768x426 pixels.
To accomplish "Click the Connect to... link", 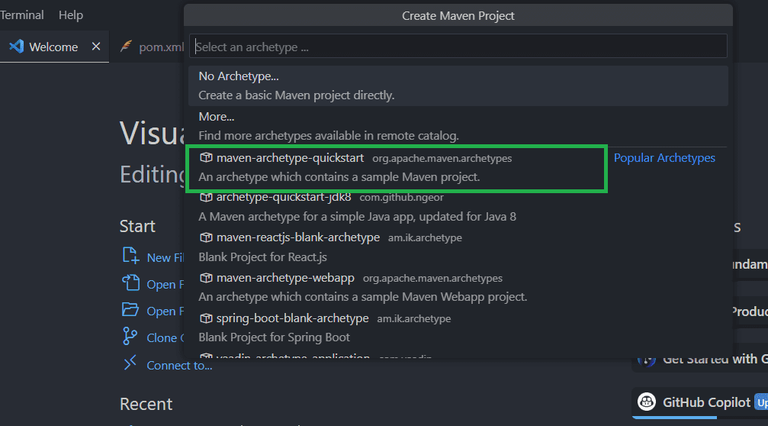I will pyautogui.click(x=179, y=365).
